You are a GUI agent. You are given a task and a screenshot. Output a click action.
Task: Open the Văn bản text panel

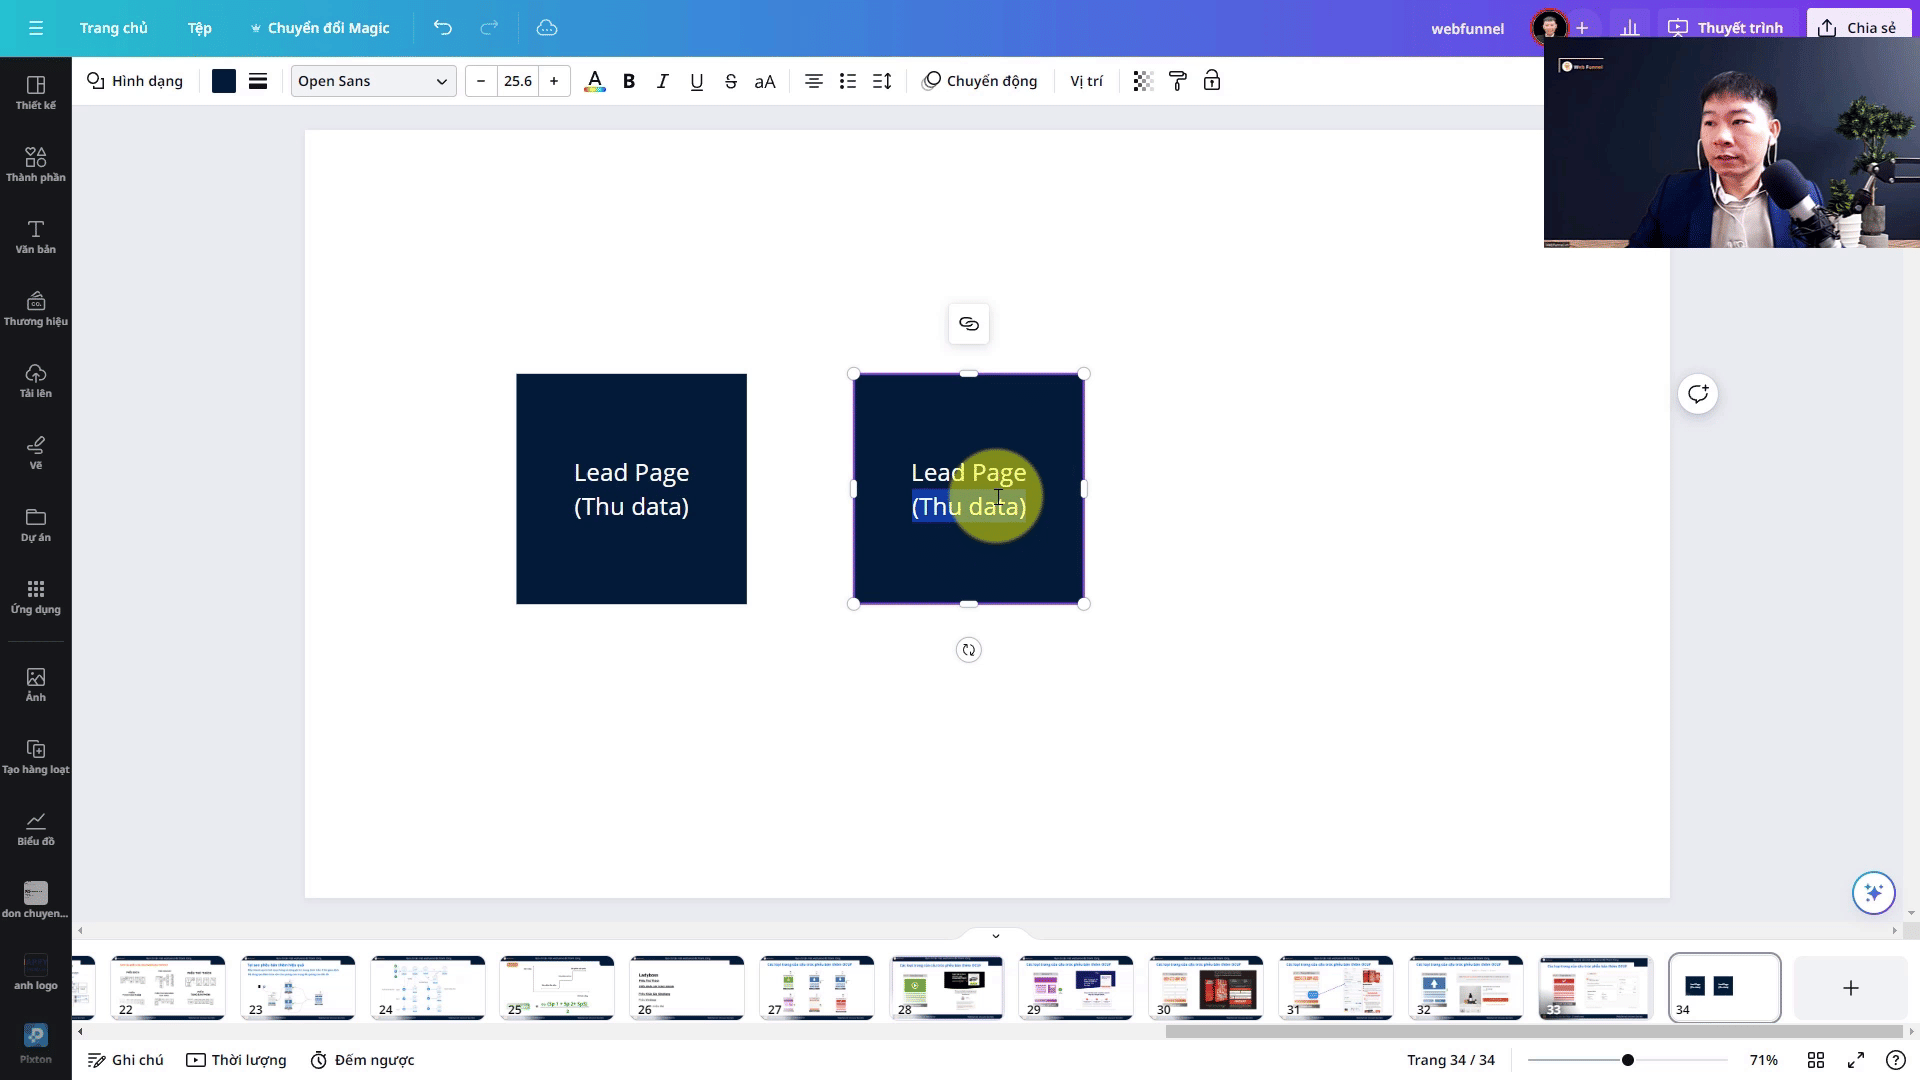pos(36,236)
